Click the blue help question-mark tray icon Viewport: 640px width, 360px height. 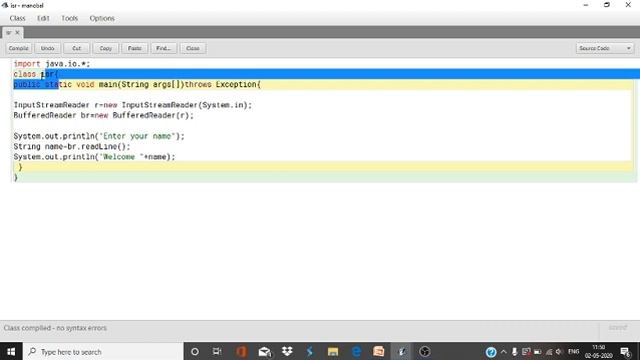(x=491, y=352)
